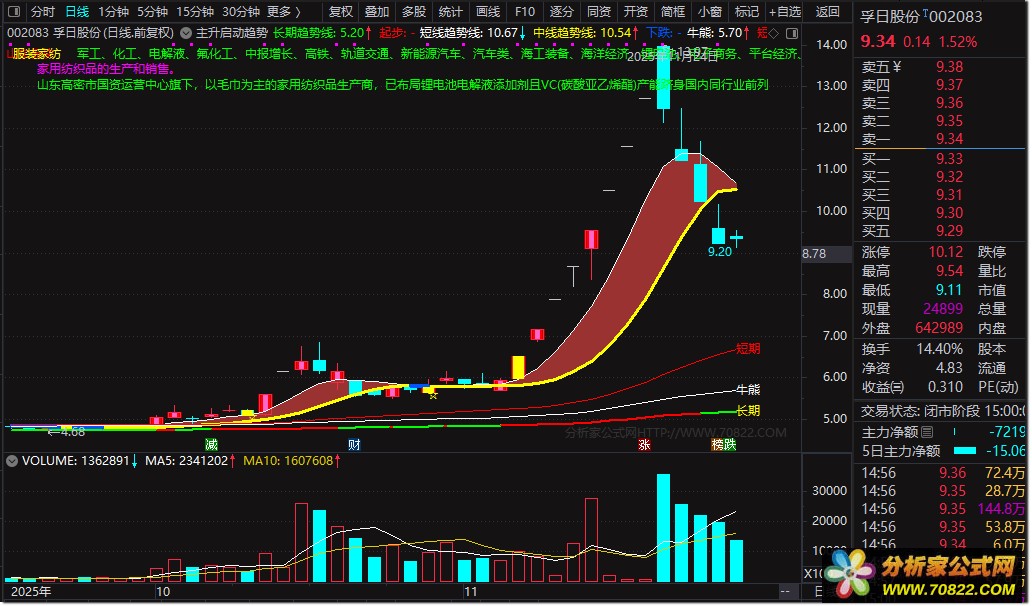Click the -- button at the right end of the date axis
Image resolution: width=1032 pixels, height=606 pixels.
coord(785,591)
